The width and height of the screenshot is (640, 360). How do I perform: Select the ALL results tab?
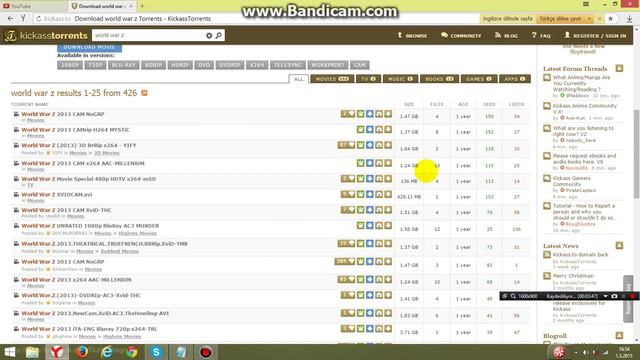[x=299, y=79]
